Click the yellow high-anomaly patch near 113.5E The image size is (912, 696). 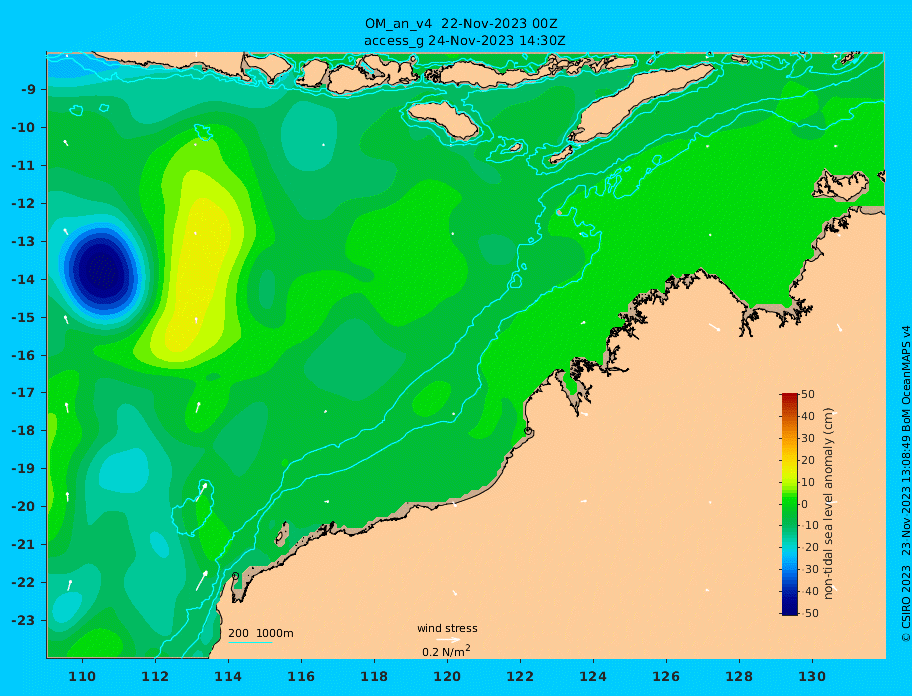pos(199,273)
